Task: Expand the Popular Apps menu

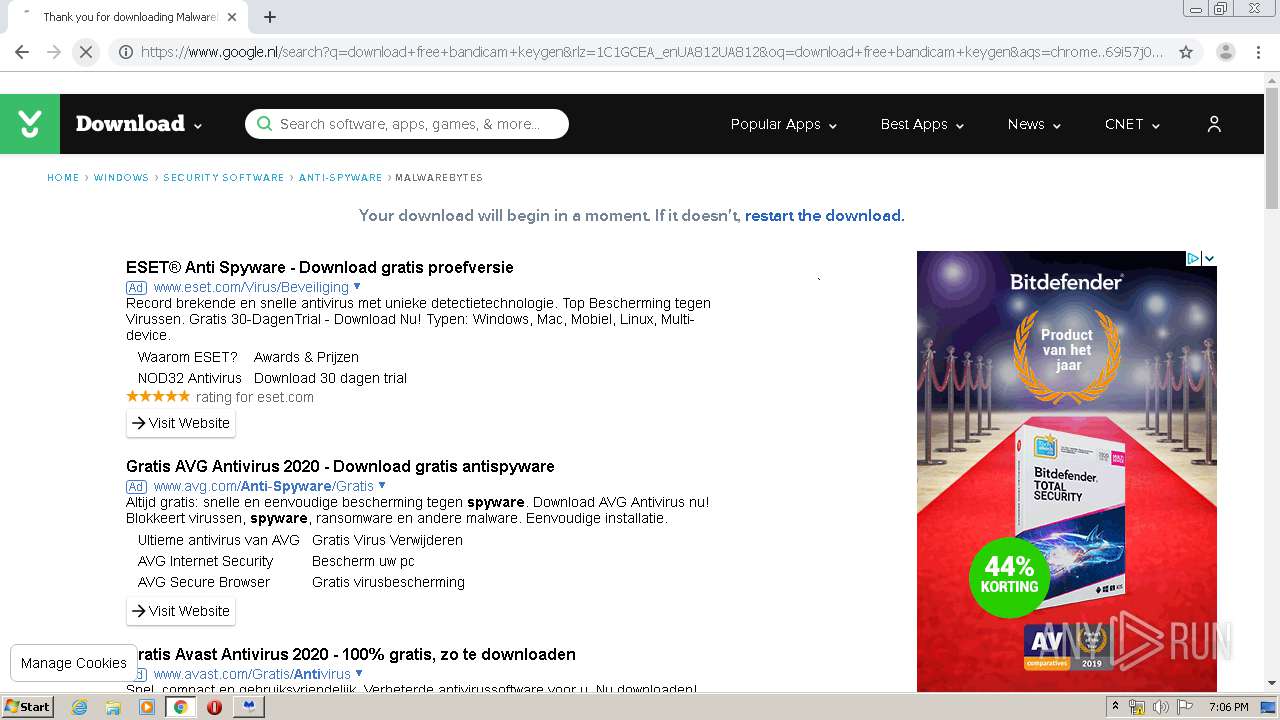Action: (x=784, y=124)
